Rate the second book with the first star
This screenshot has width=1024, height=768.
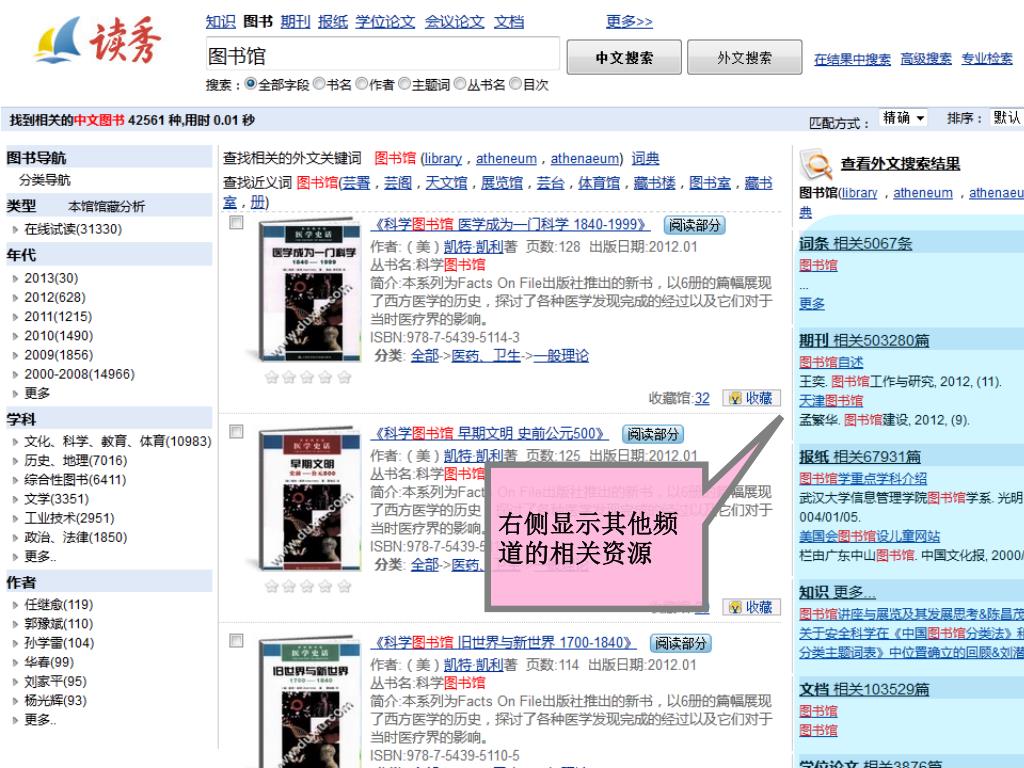click(x=272, y=586)
